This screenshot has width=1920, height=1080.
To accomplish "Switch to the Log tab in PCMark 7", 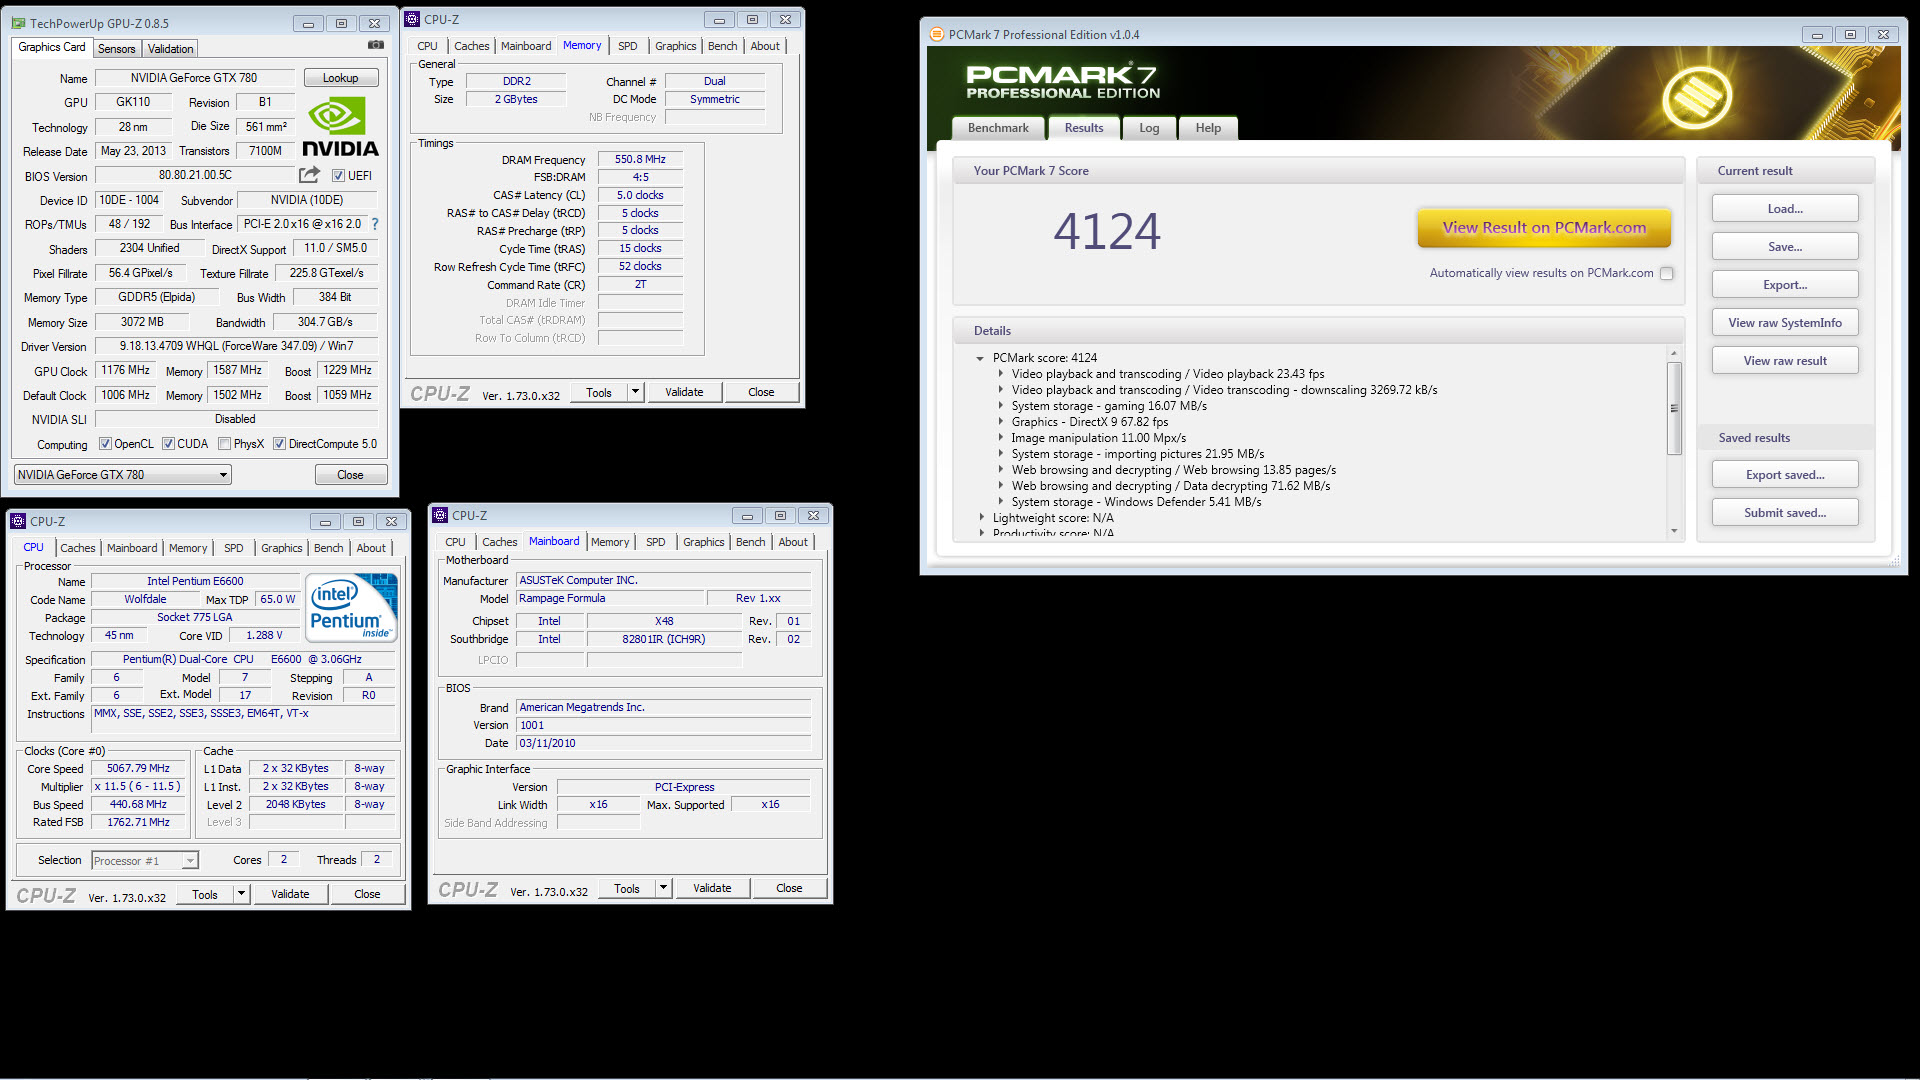I will pyautogui.click(x=1149, y=128).
